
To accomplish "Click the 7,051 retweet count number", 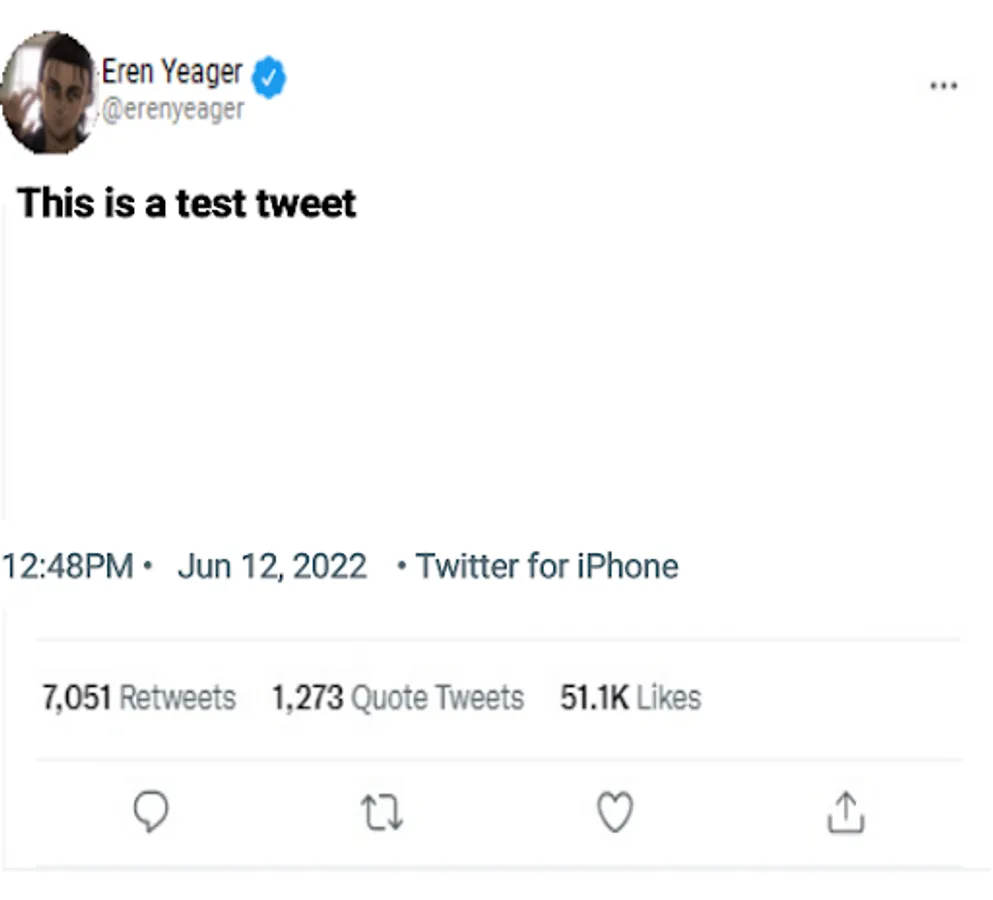I will pyautogui.click(x=76, y=697).
